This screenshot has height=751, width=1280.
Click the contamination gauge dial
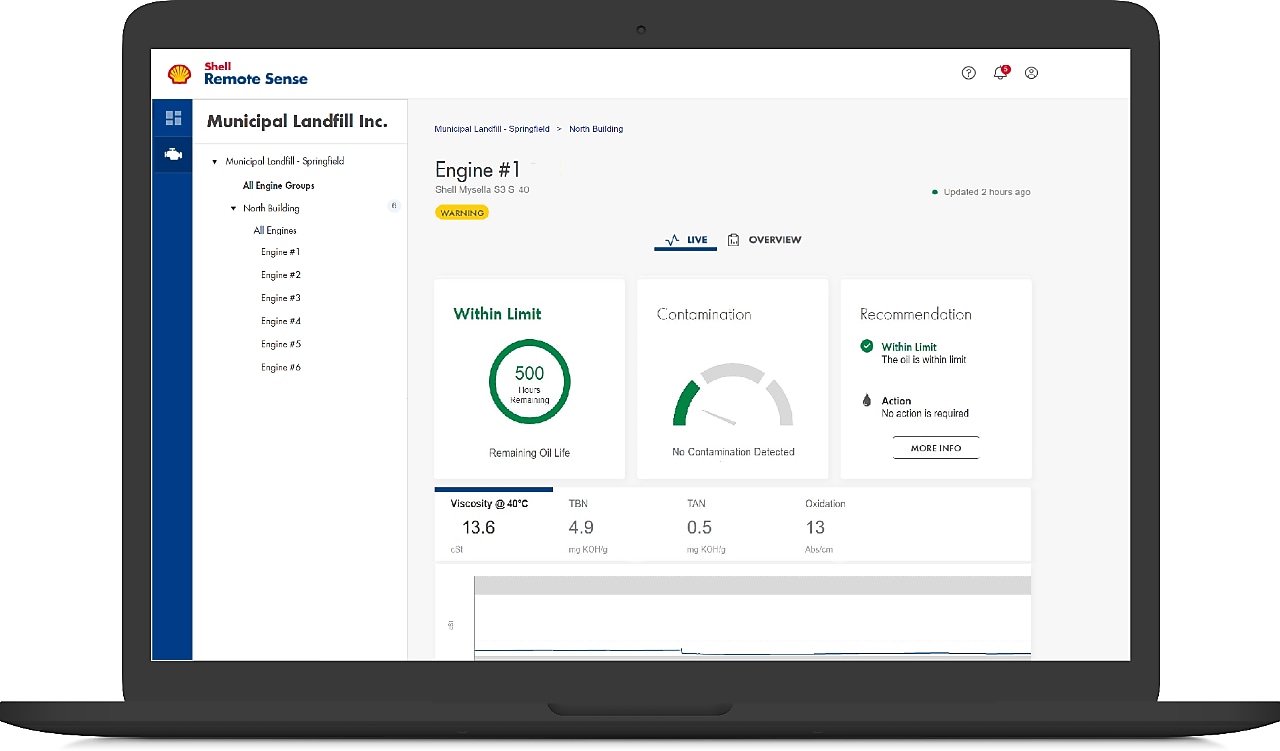(x=732, y=400)
